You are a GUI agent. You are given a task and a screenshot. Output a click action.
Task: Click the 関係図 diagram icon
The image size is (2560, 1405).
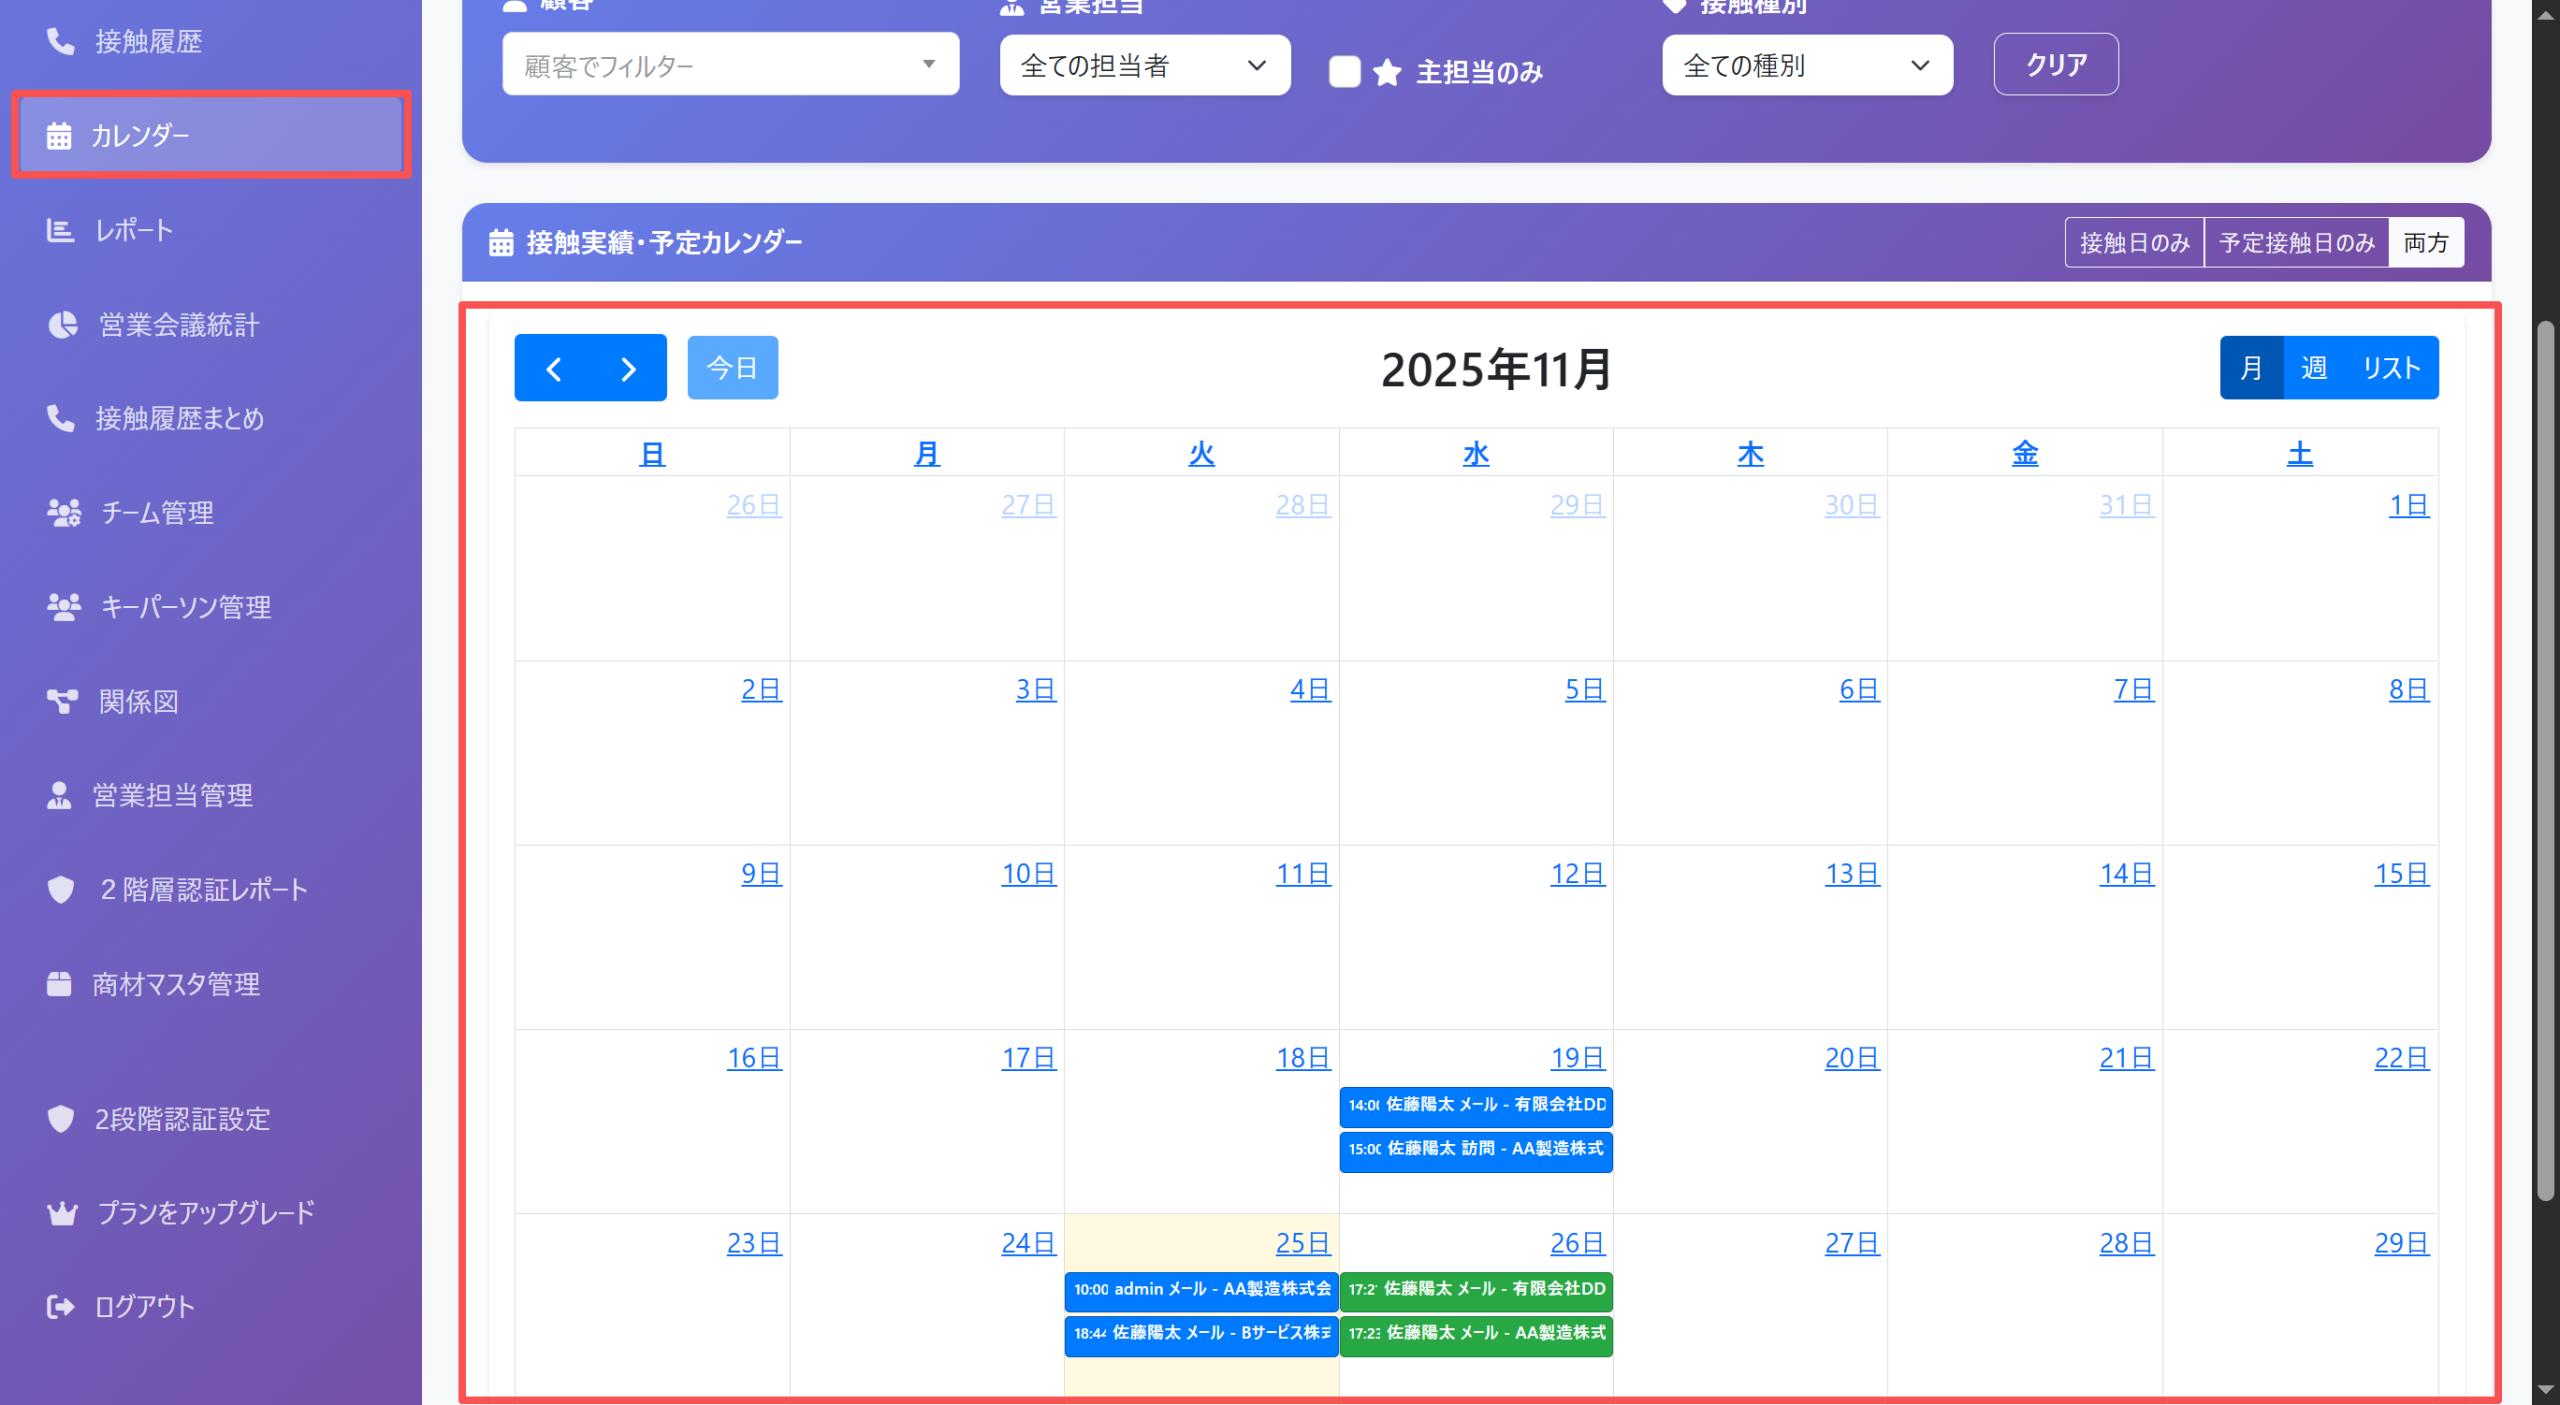[62, 701]
